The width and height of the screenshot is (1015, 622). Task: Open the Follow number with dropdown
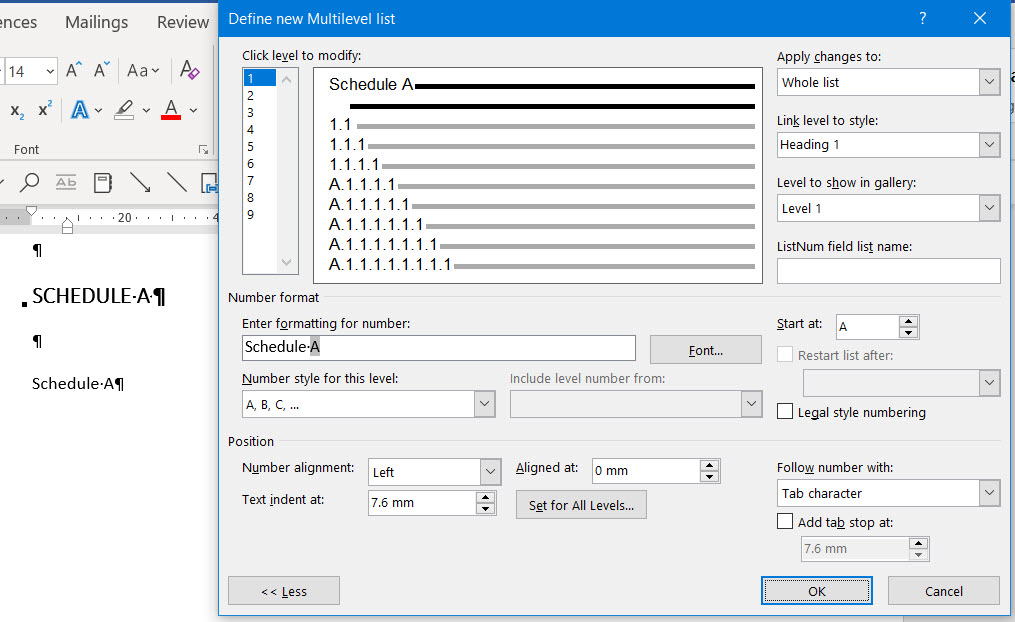pyautogui.click(x=989, y=493)
